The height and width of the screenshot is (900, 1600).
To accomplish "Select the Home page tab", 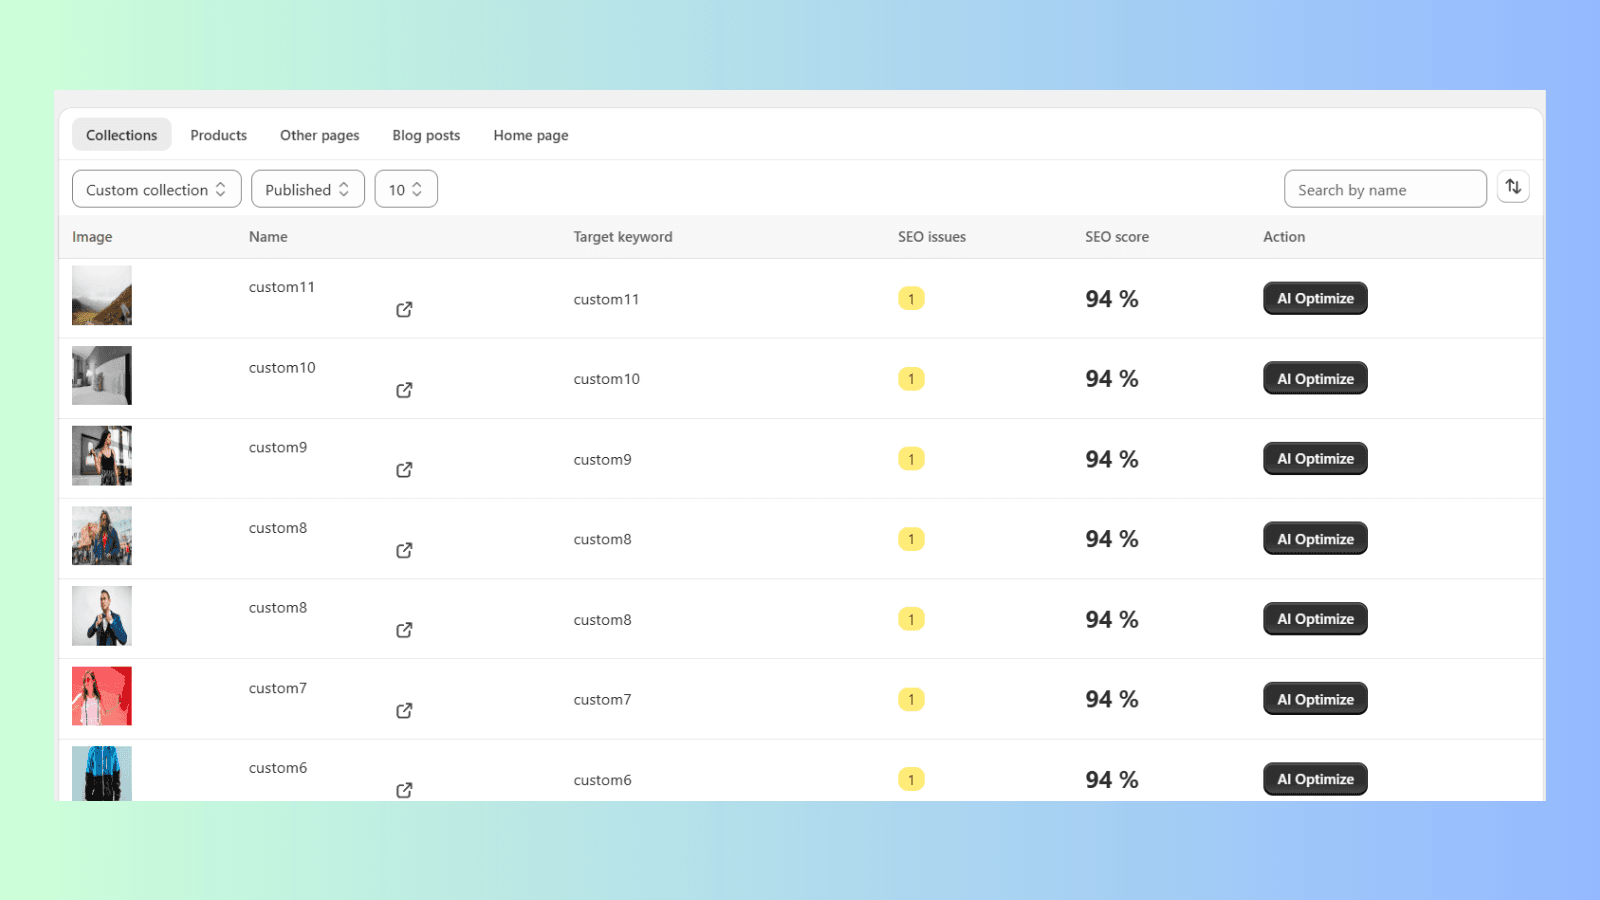I will pos(531,135).
